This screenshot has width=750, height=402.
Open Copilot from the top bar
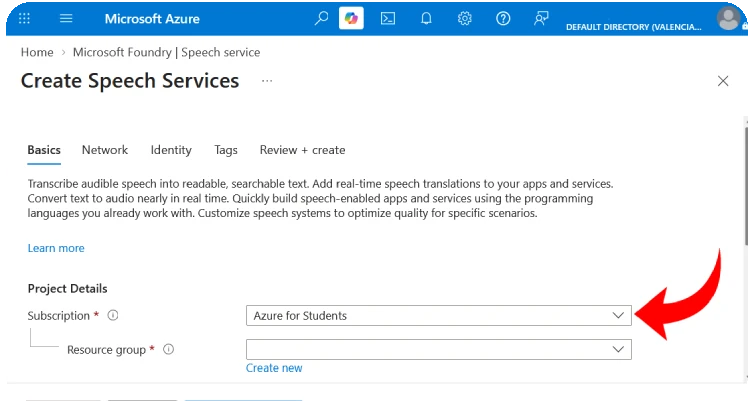pyautogui.click(x=351, y=18)
